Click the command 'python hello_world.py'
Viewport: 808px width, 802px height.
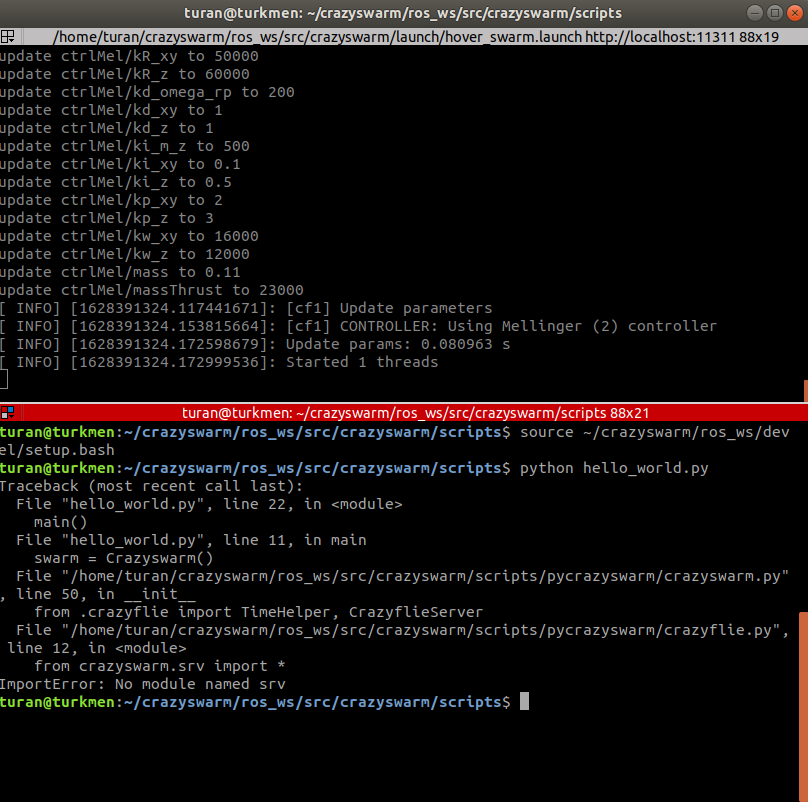(614, 468)
